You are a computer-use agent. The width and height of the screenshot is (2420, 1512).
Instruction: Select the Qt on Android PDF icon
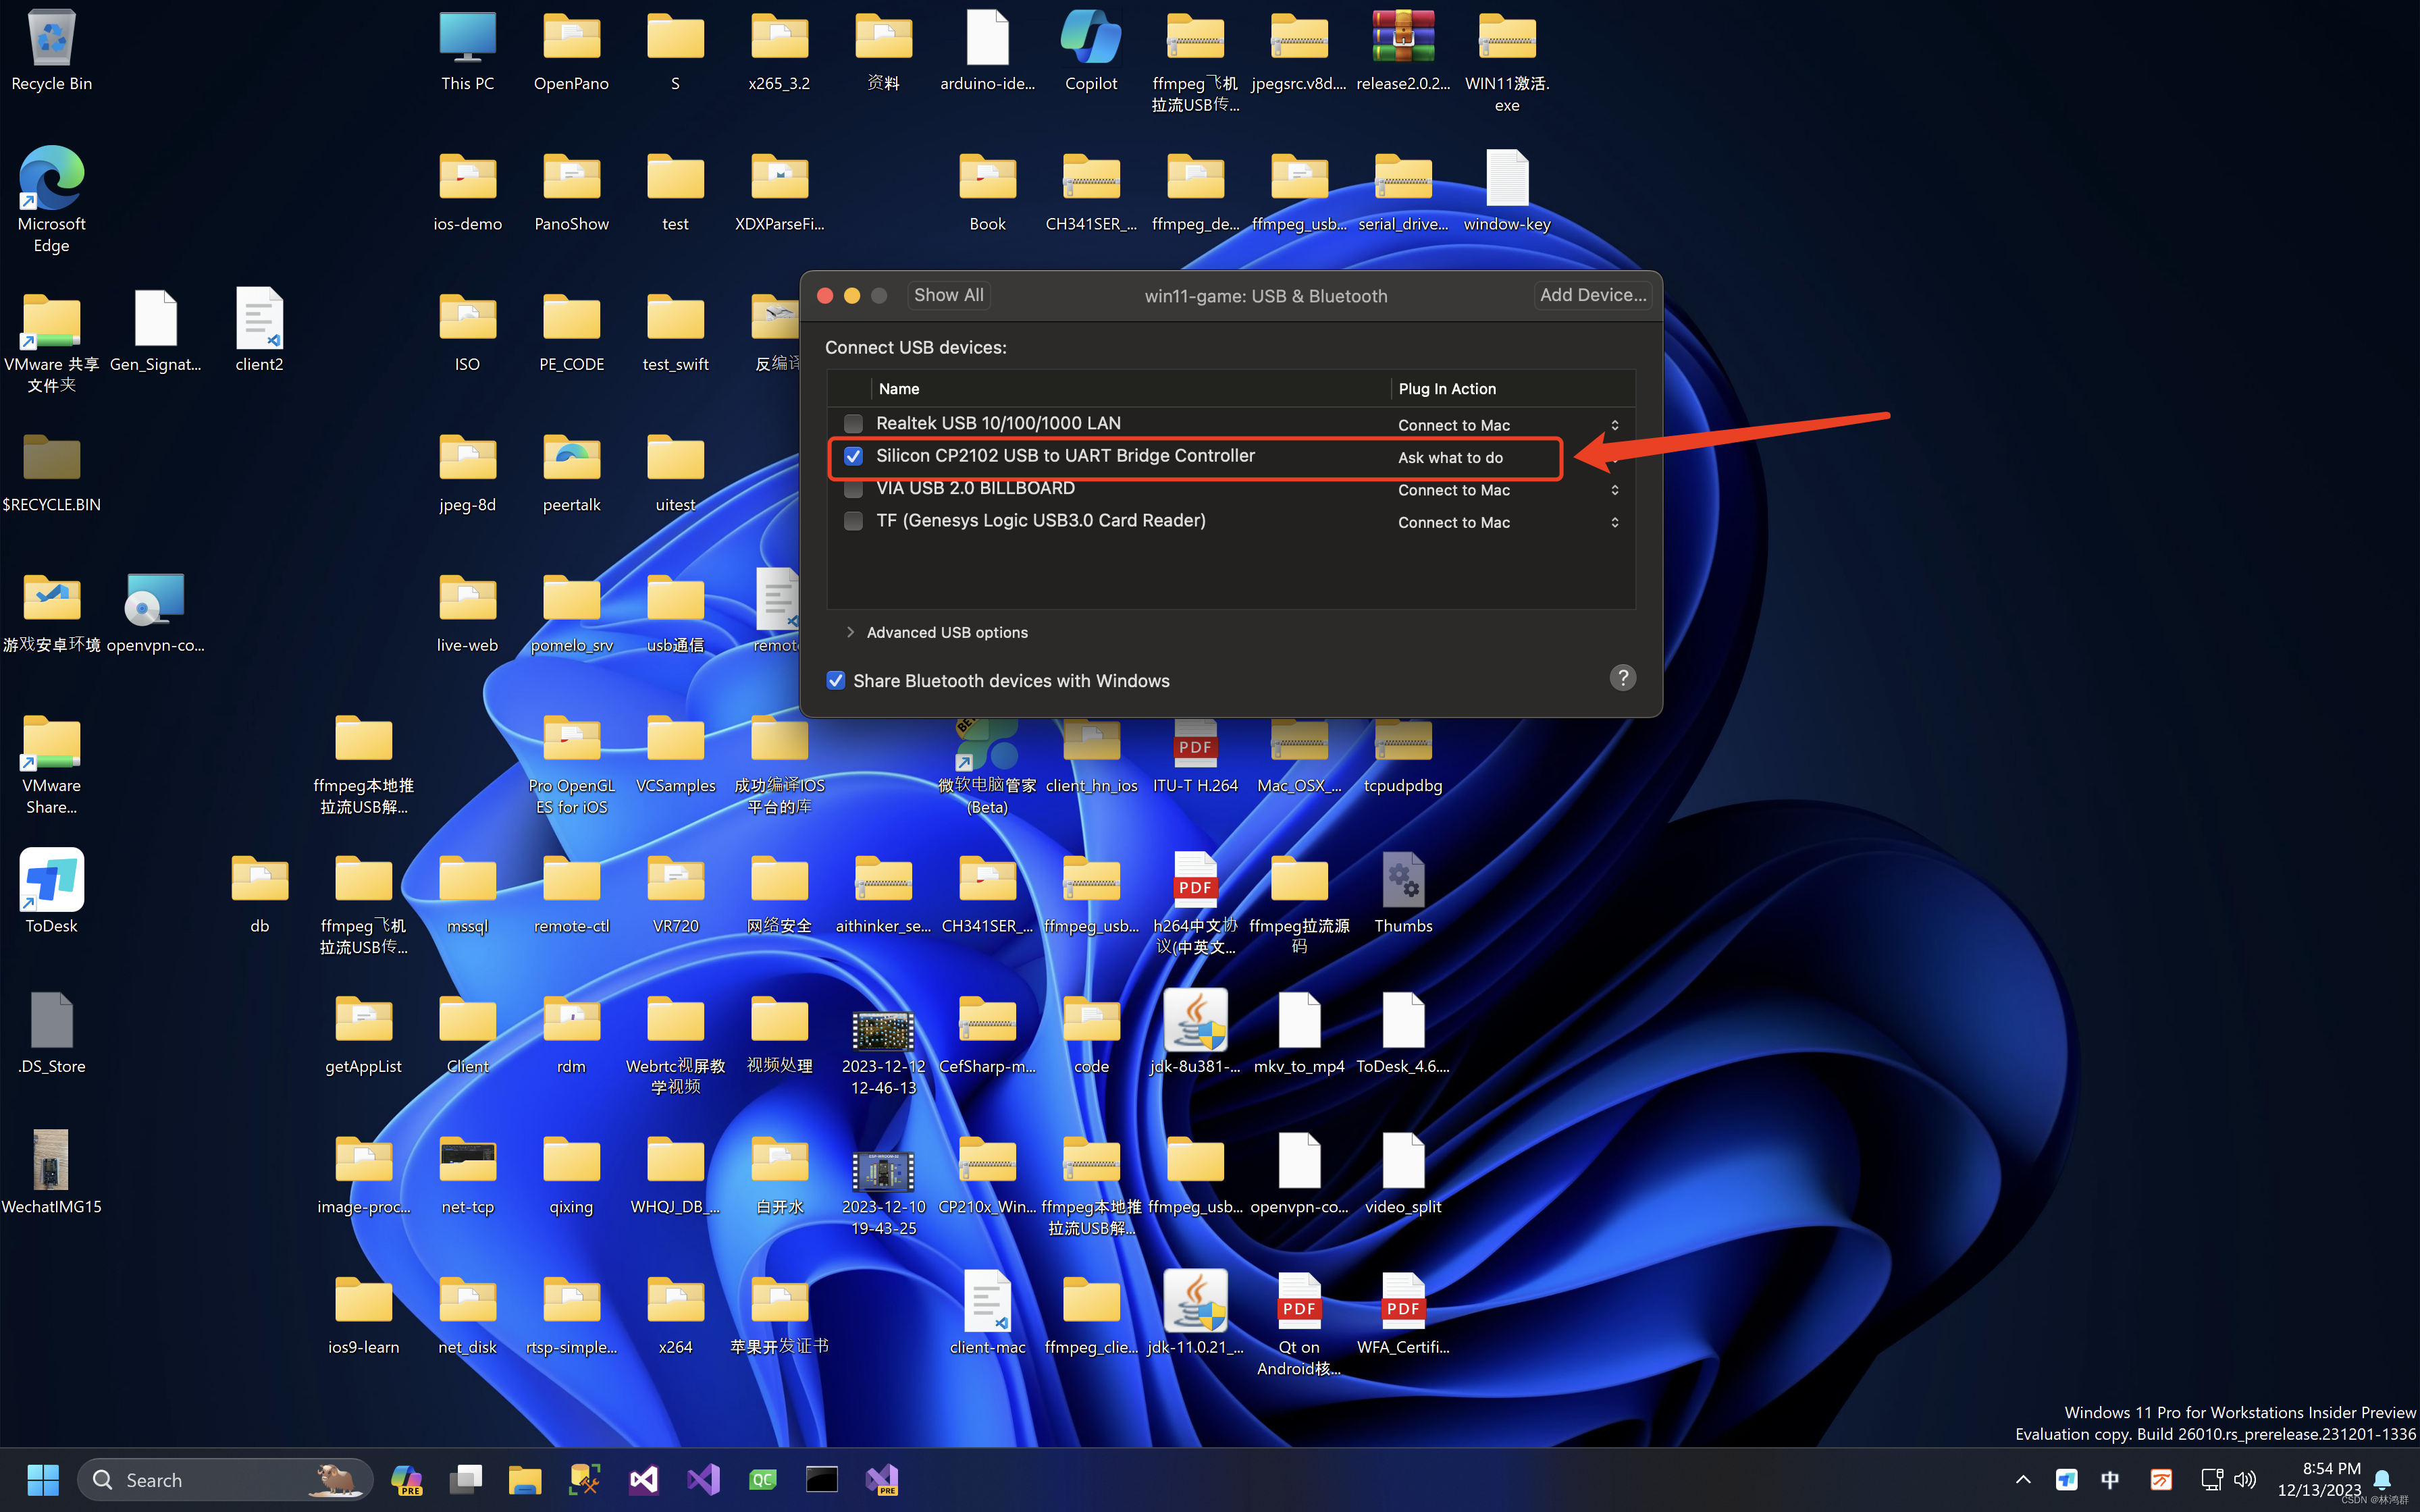[1299, 1324]
